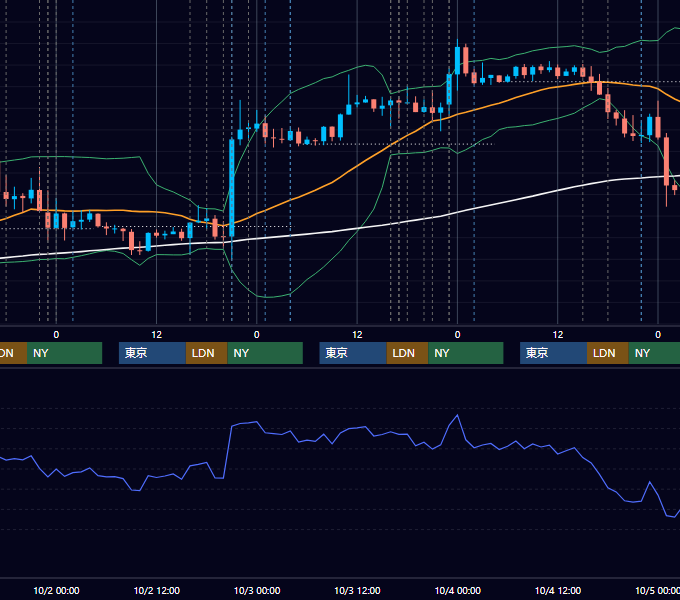Image resolution: width=680 pixels, height=600 pixels.
Task: Select the tallest blue candlestick before 10/3 00:00
Action: click(232, 187)
